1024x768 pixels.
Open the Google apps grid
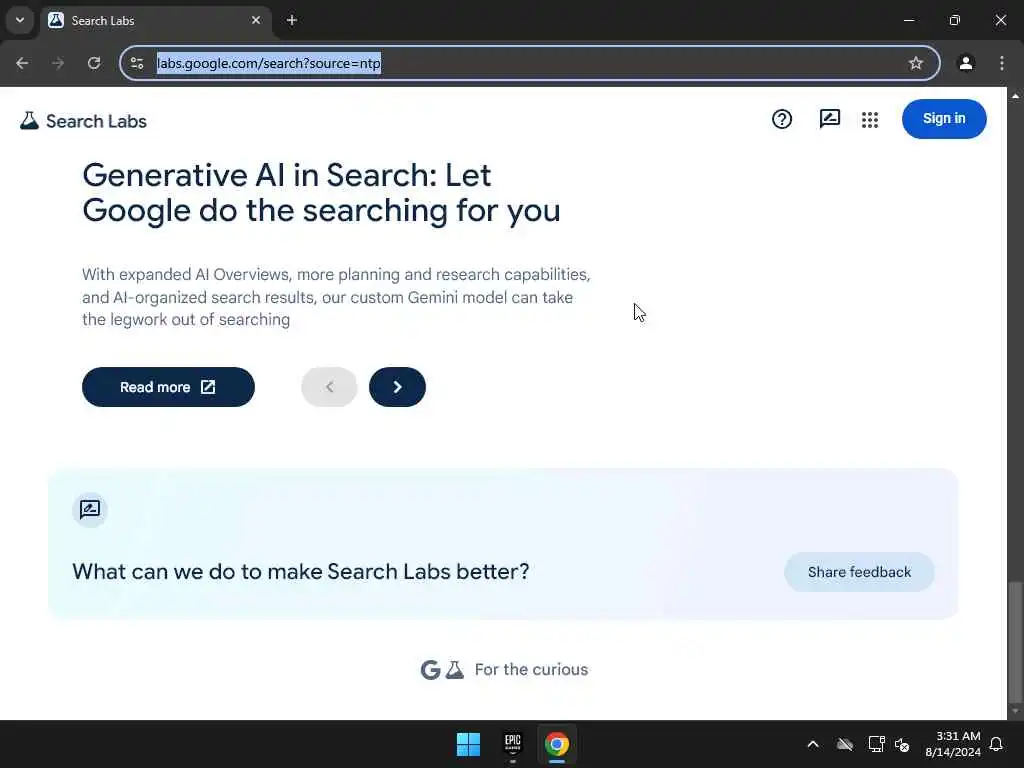870,120
